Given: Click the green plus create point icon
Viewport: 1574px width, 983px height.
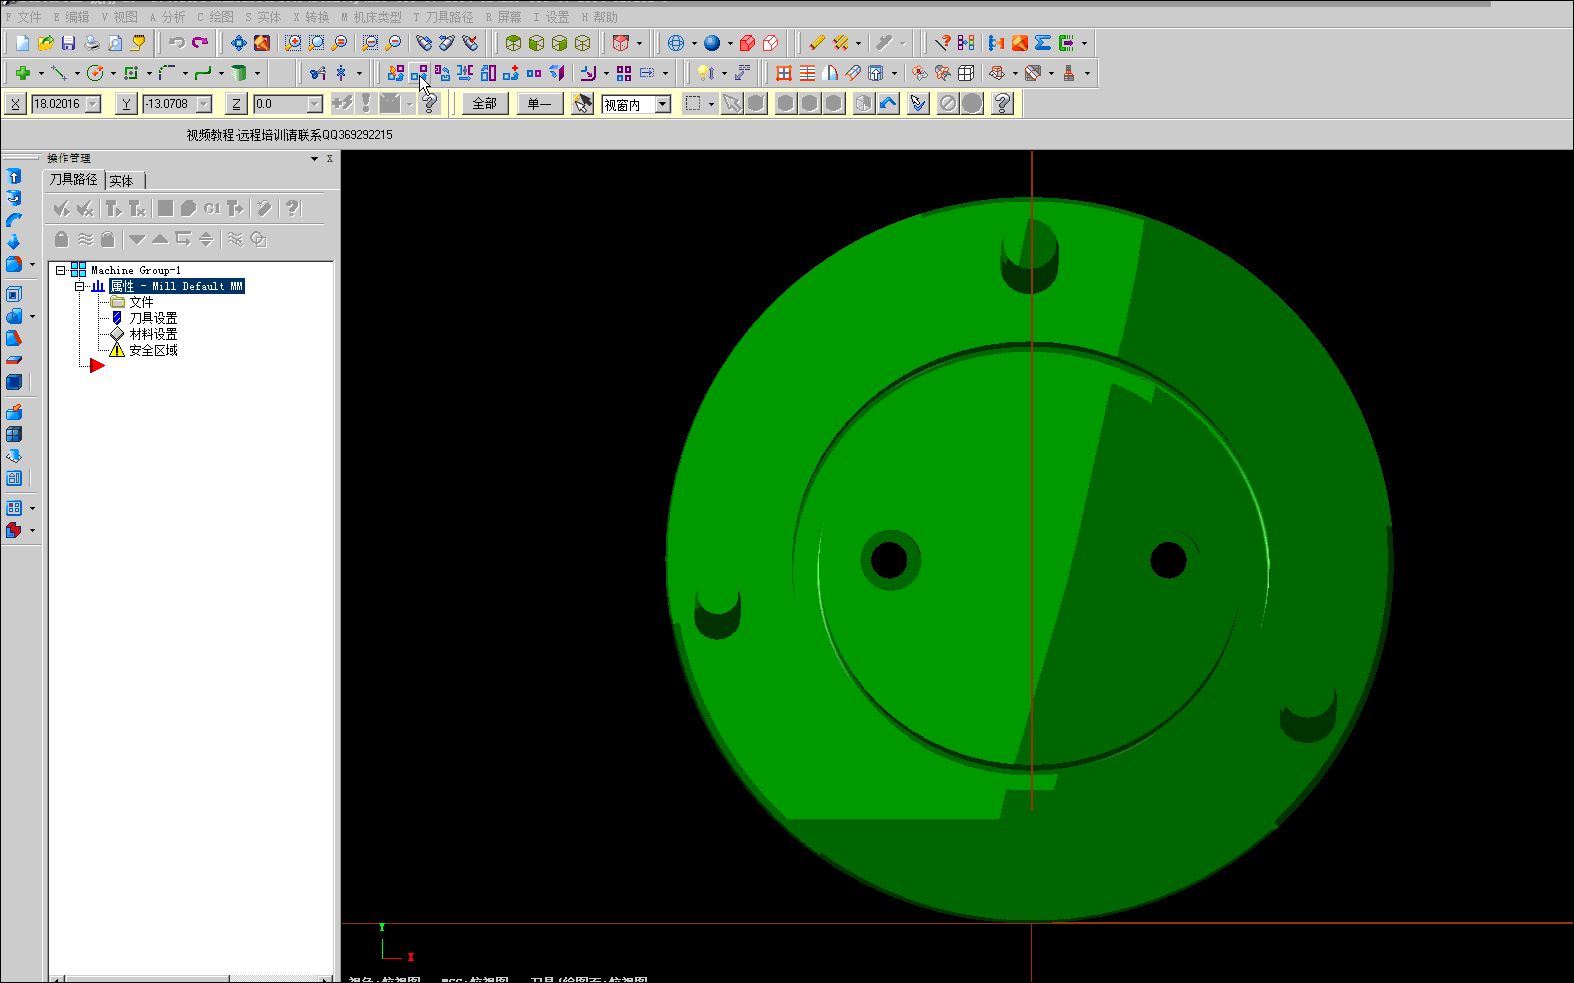Looking at the screenshot, I should [22, 73].
